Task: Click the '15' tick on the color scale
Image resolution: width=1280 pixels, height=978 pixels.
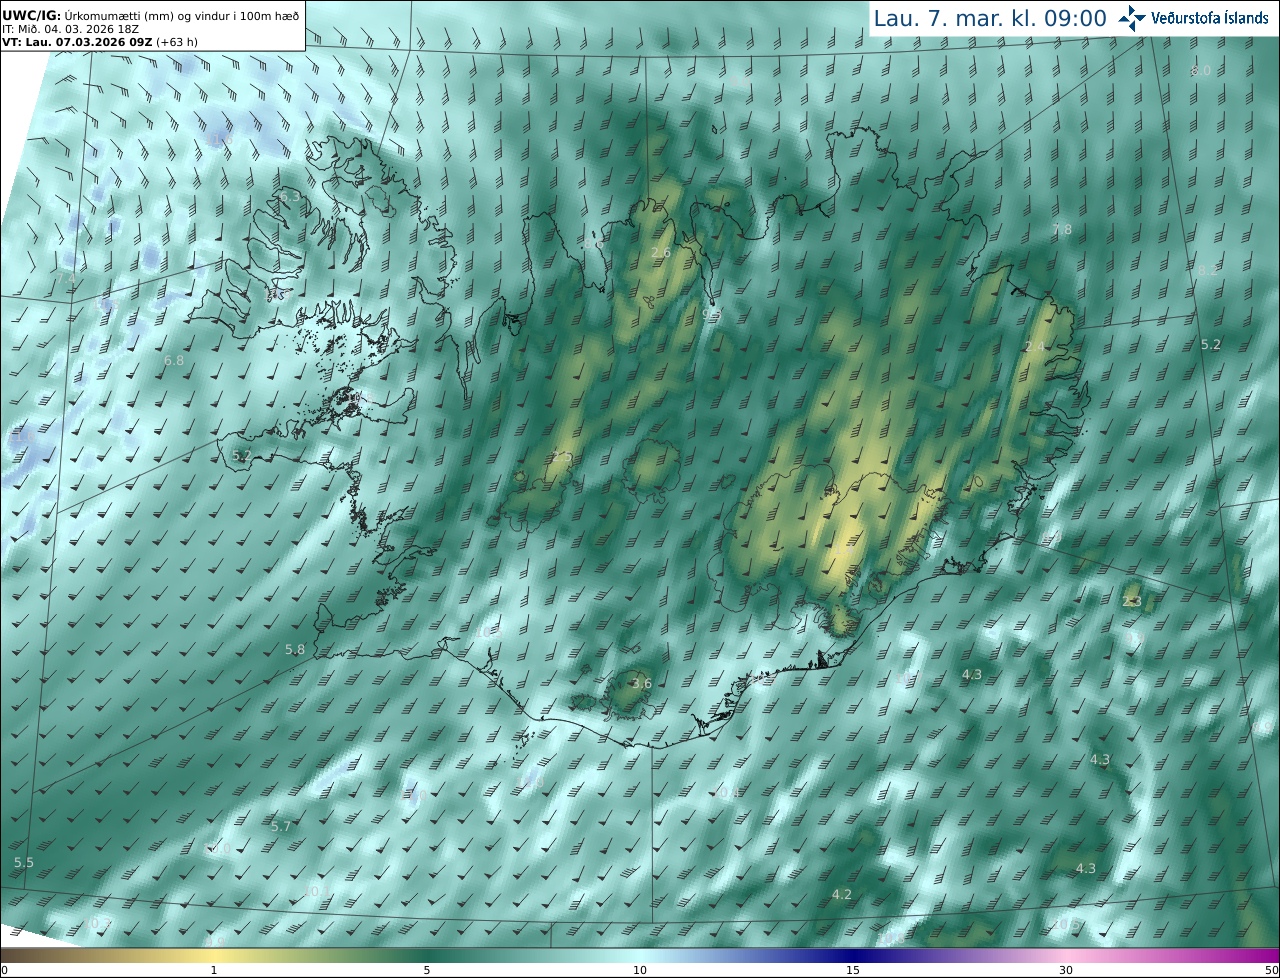Action: tap(853, 970)
